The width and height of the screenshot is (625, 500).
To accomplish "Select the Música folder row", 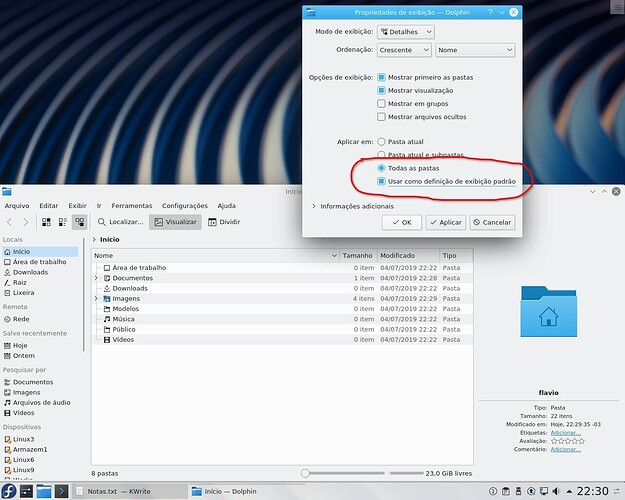I will pos(125,319).
